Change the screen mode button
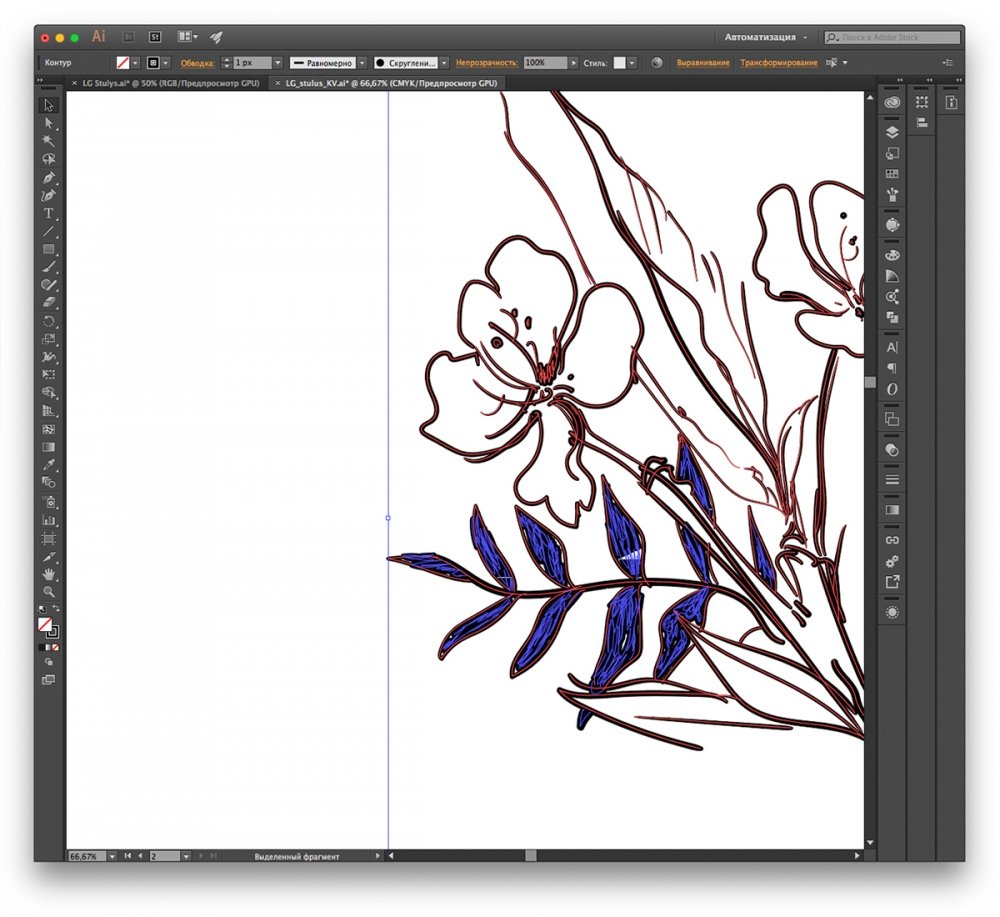Viewport: 1000px width, 917px height. (48, 680)
